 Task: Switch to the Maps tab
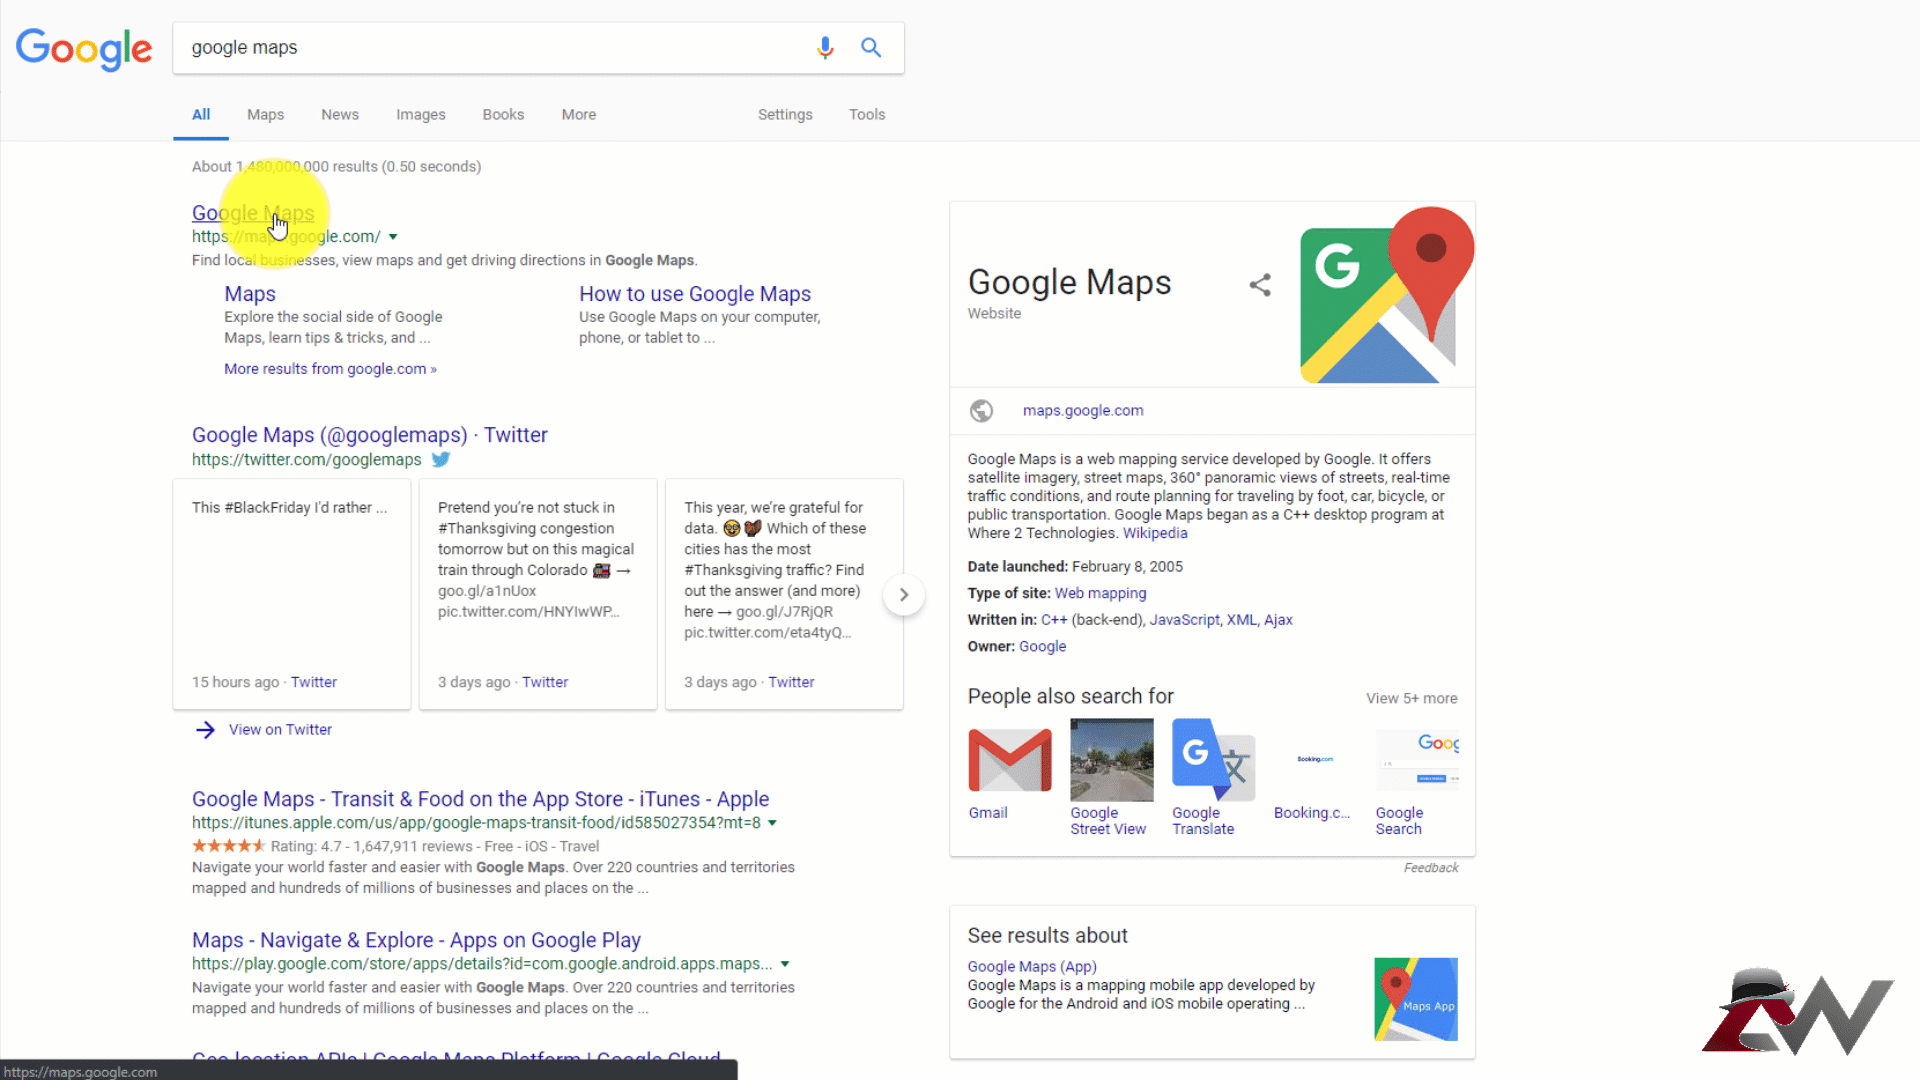click(265, 115)
